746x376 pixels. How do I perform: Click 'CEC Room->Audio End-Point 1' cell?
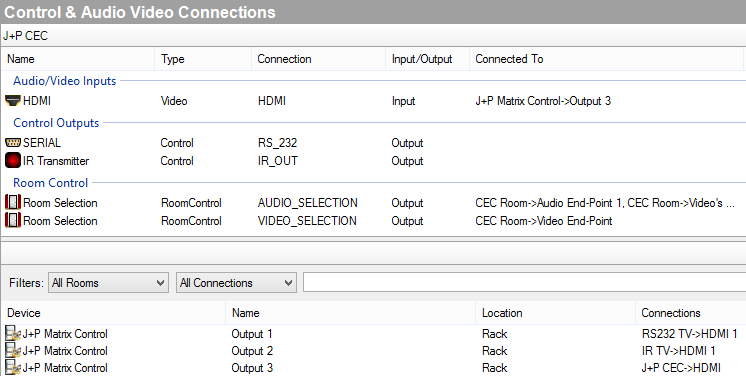(549, 203)
